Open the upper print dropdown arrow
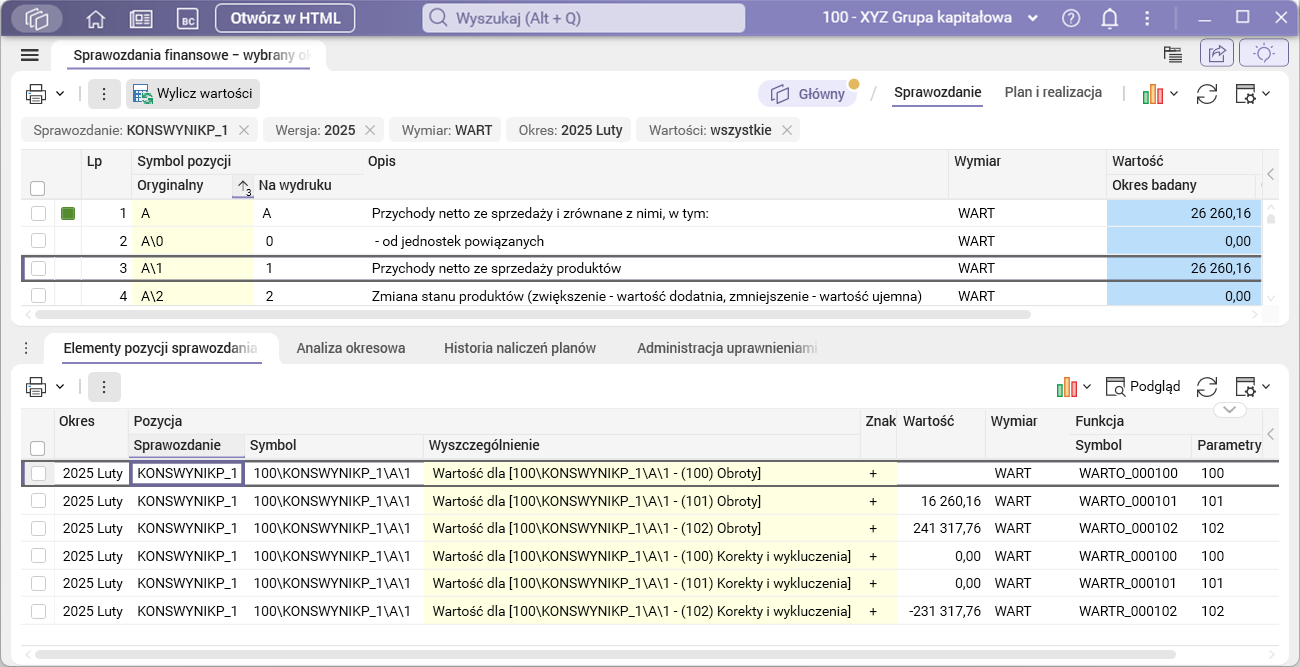The height and width of the screenshot is (667, 1300). coord(60,94)
